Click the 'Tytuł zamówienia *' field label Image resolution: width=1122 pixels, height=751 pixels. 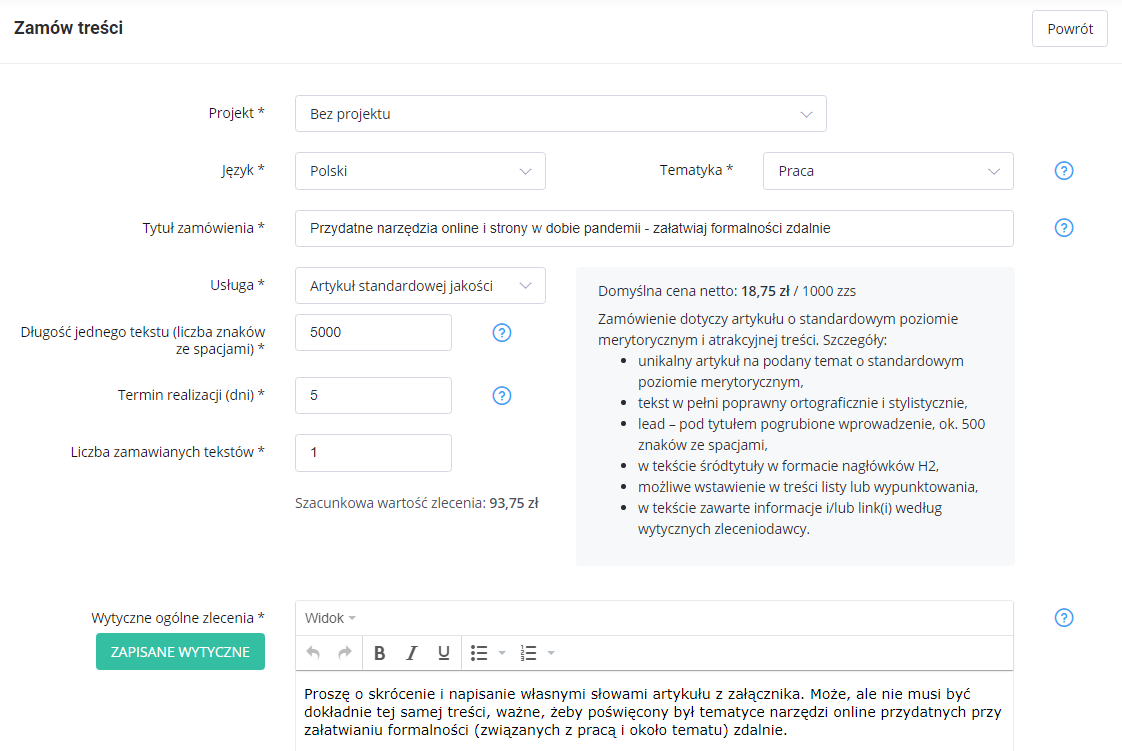click(204, 228)
